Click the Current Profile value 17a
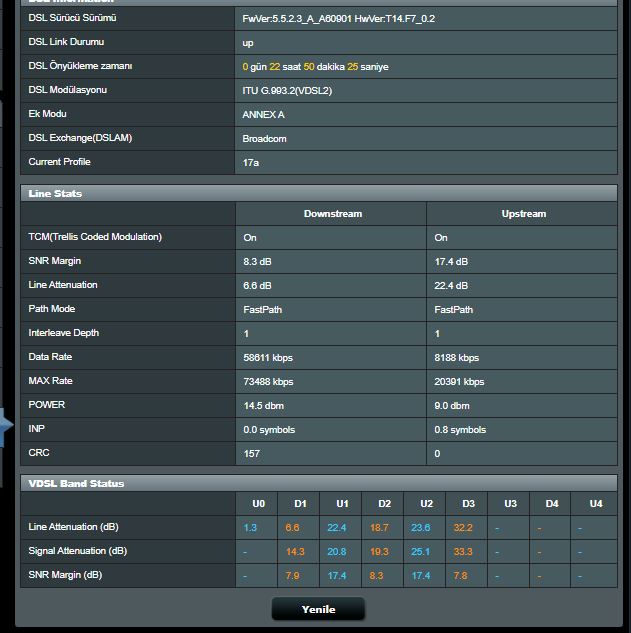Screen dimensions: 631x633 250,163
